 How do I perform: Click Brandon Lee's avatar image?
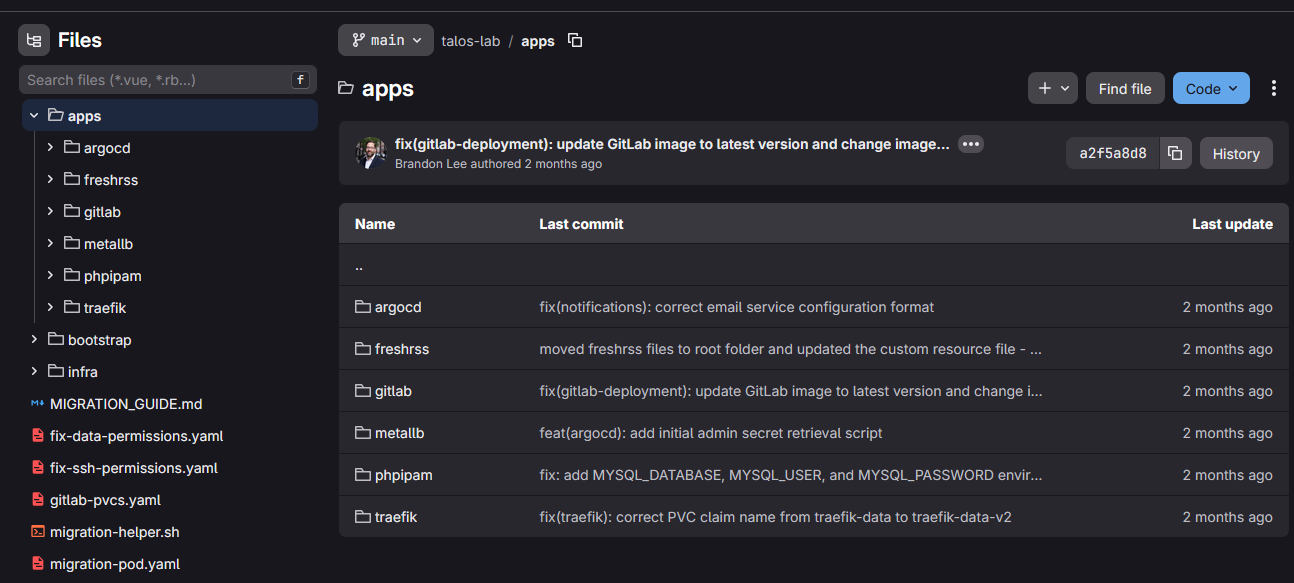[371, 153]
